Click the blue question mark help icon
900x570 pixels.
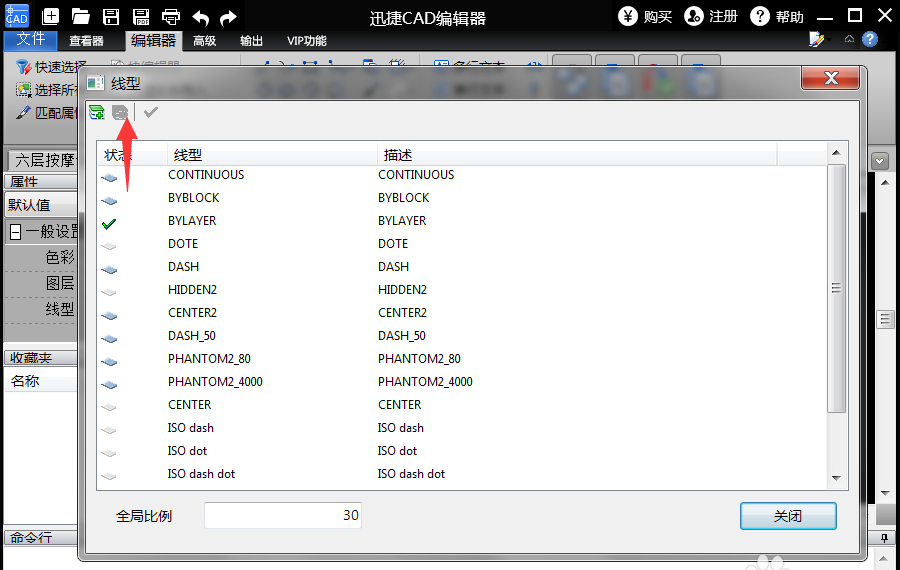(x=870, y=39)
